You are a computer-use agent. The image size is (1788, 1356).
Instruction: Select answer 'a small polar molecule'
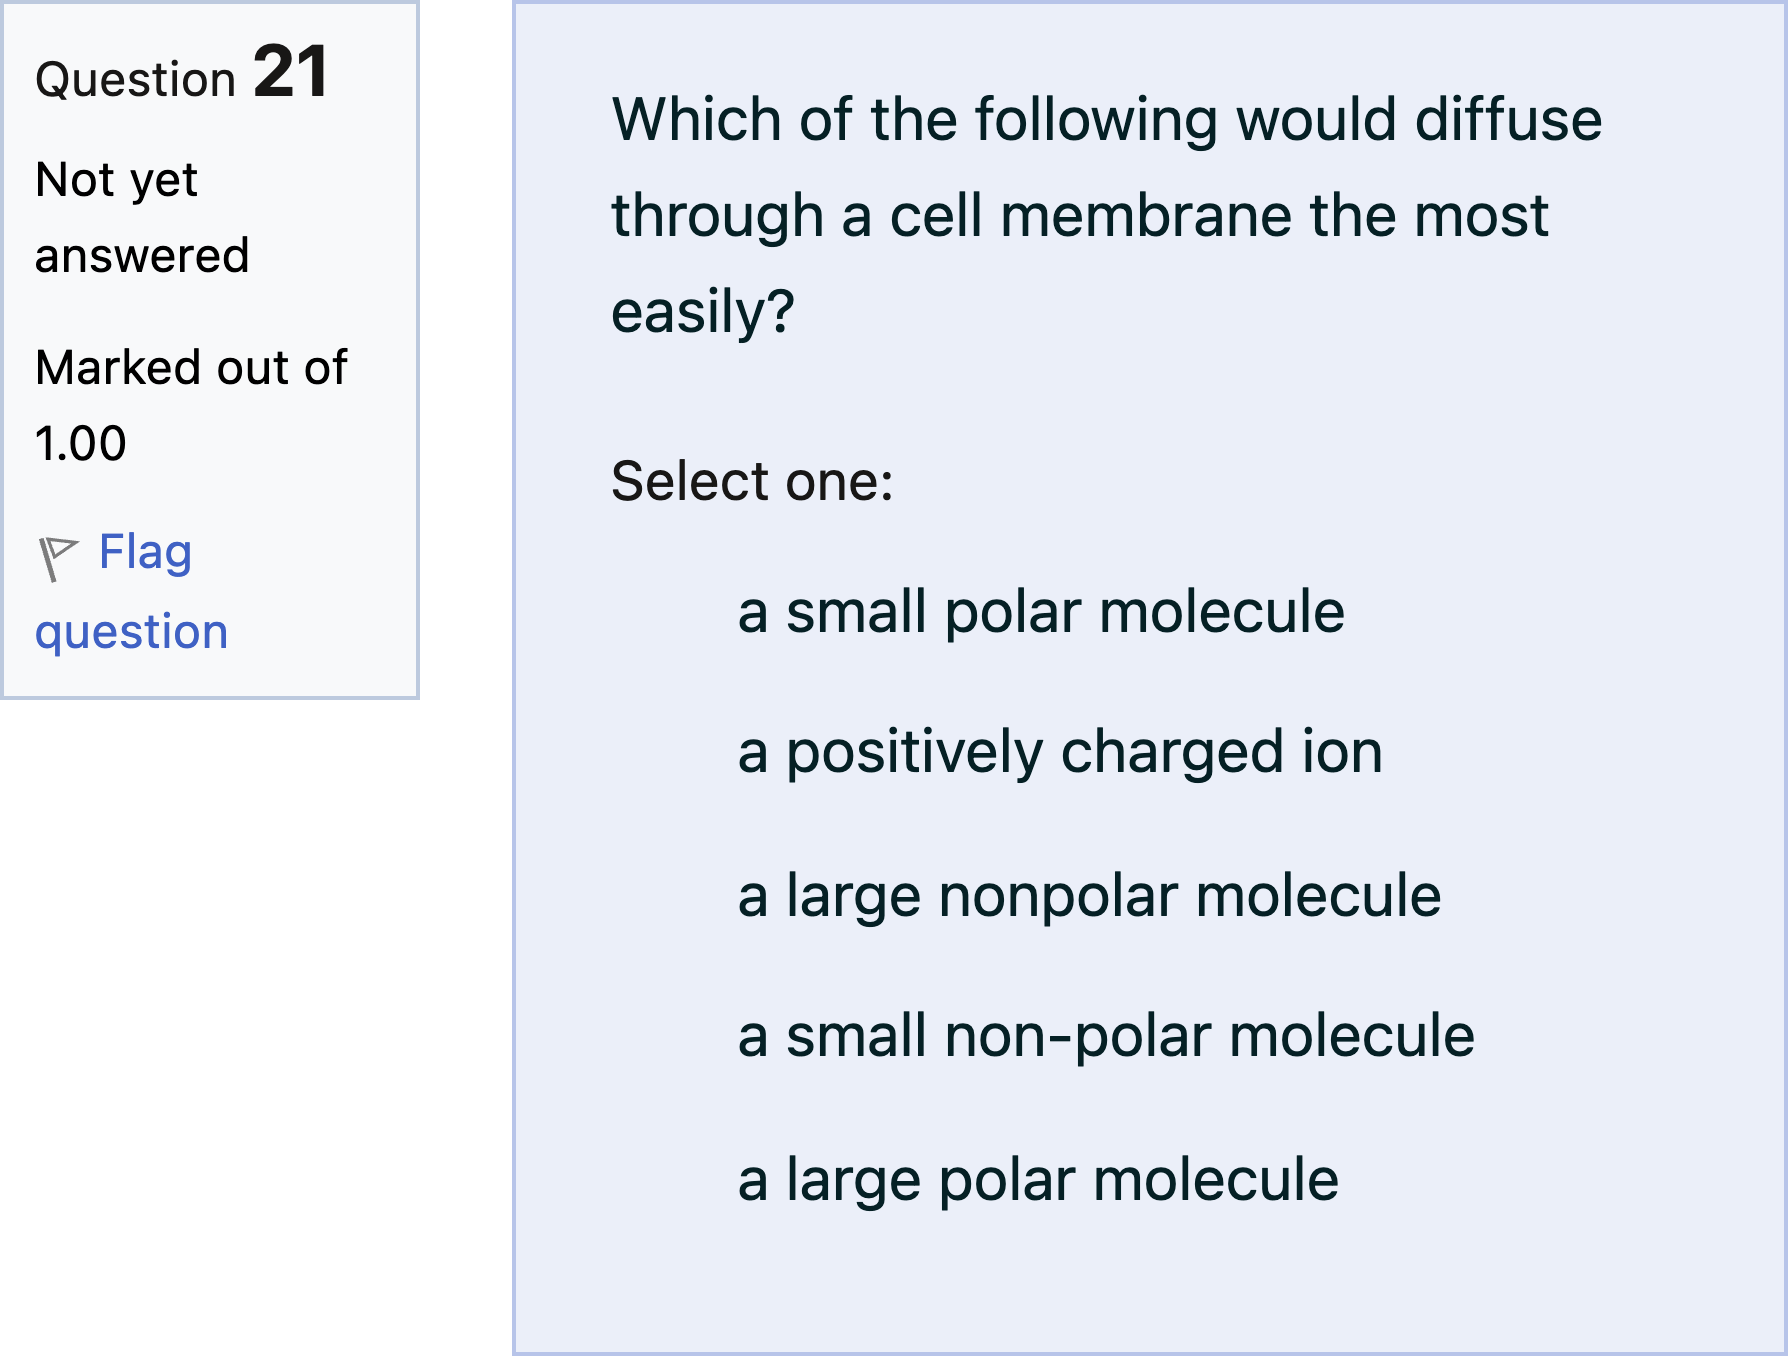pos(1040,612)
